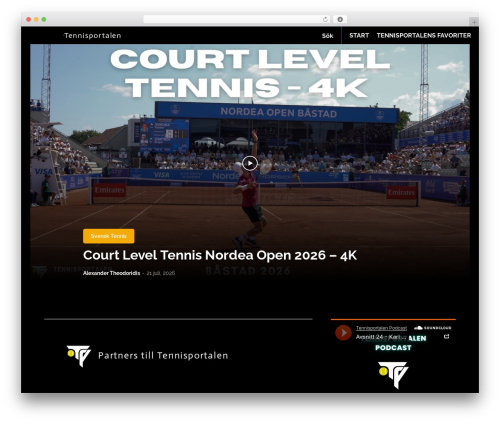Click the green maximize window button

pos(44,19)
